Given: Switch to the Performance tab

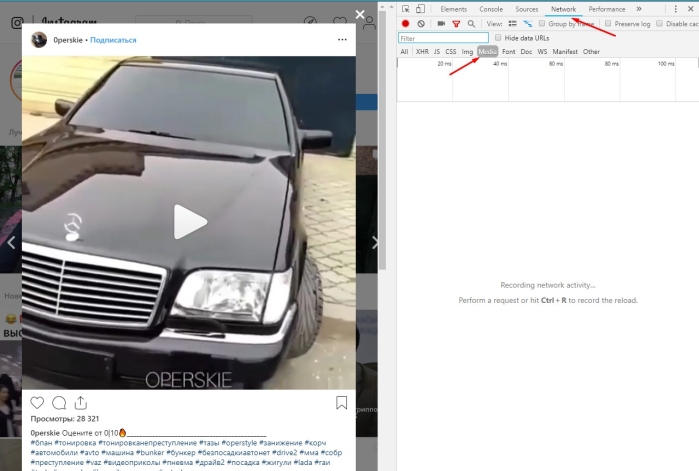Looking at the screenshot, I should [607, 9].
